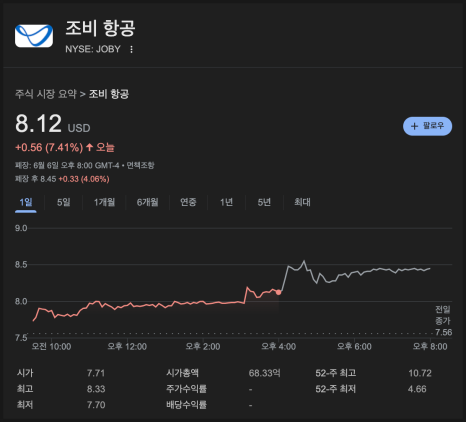Select the 최대 chart tab
Screen dimensions: 466x422
click(302, 202)
